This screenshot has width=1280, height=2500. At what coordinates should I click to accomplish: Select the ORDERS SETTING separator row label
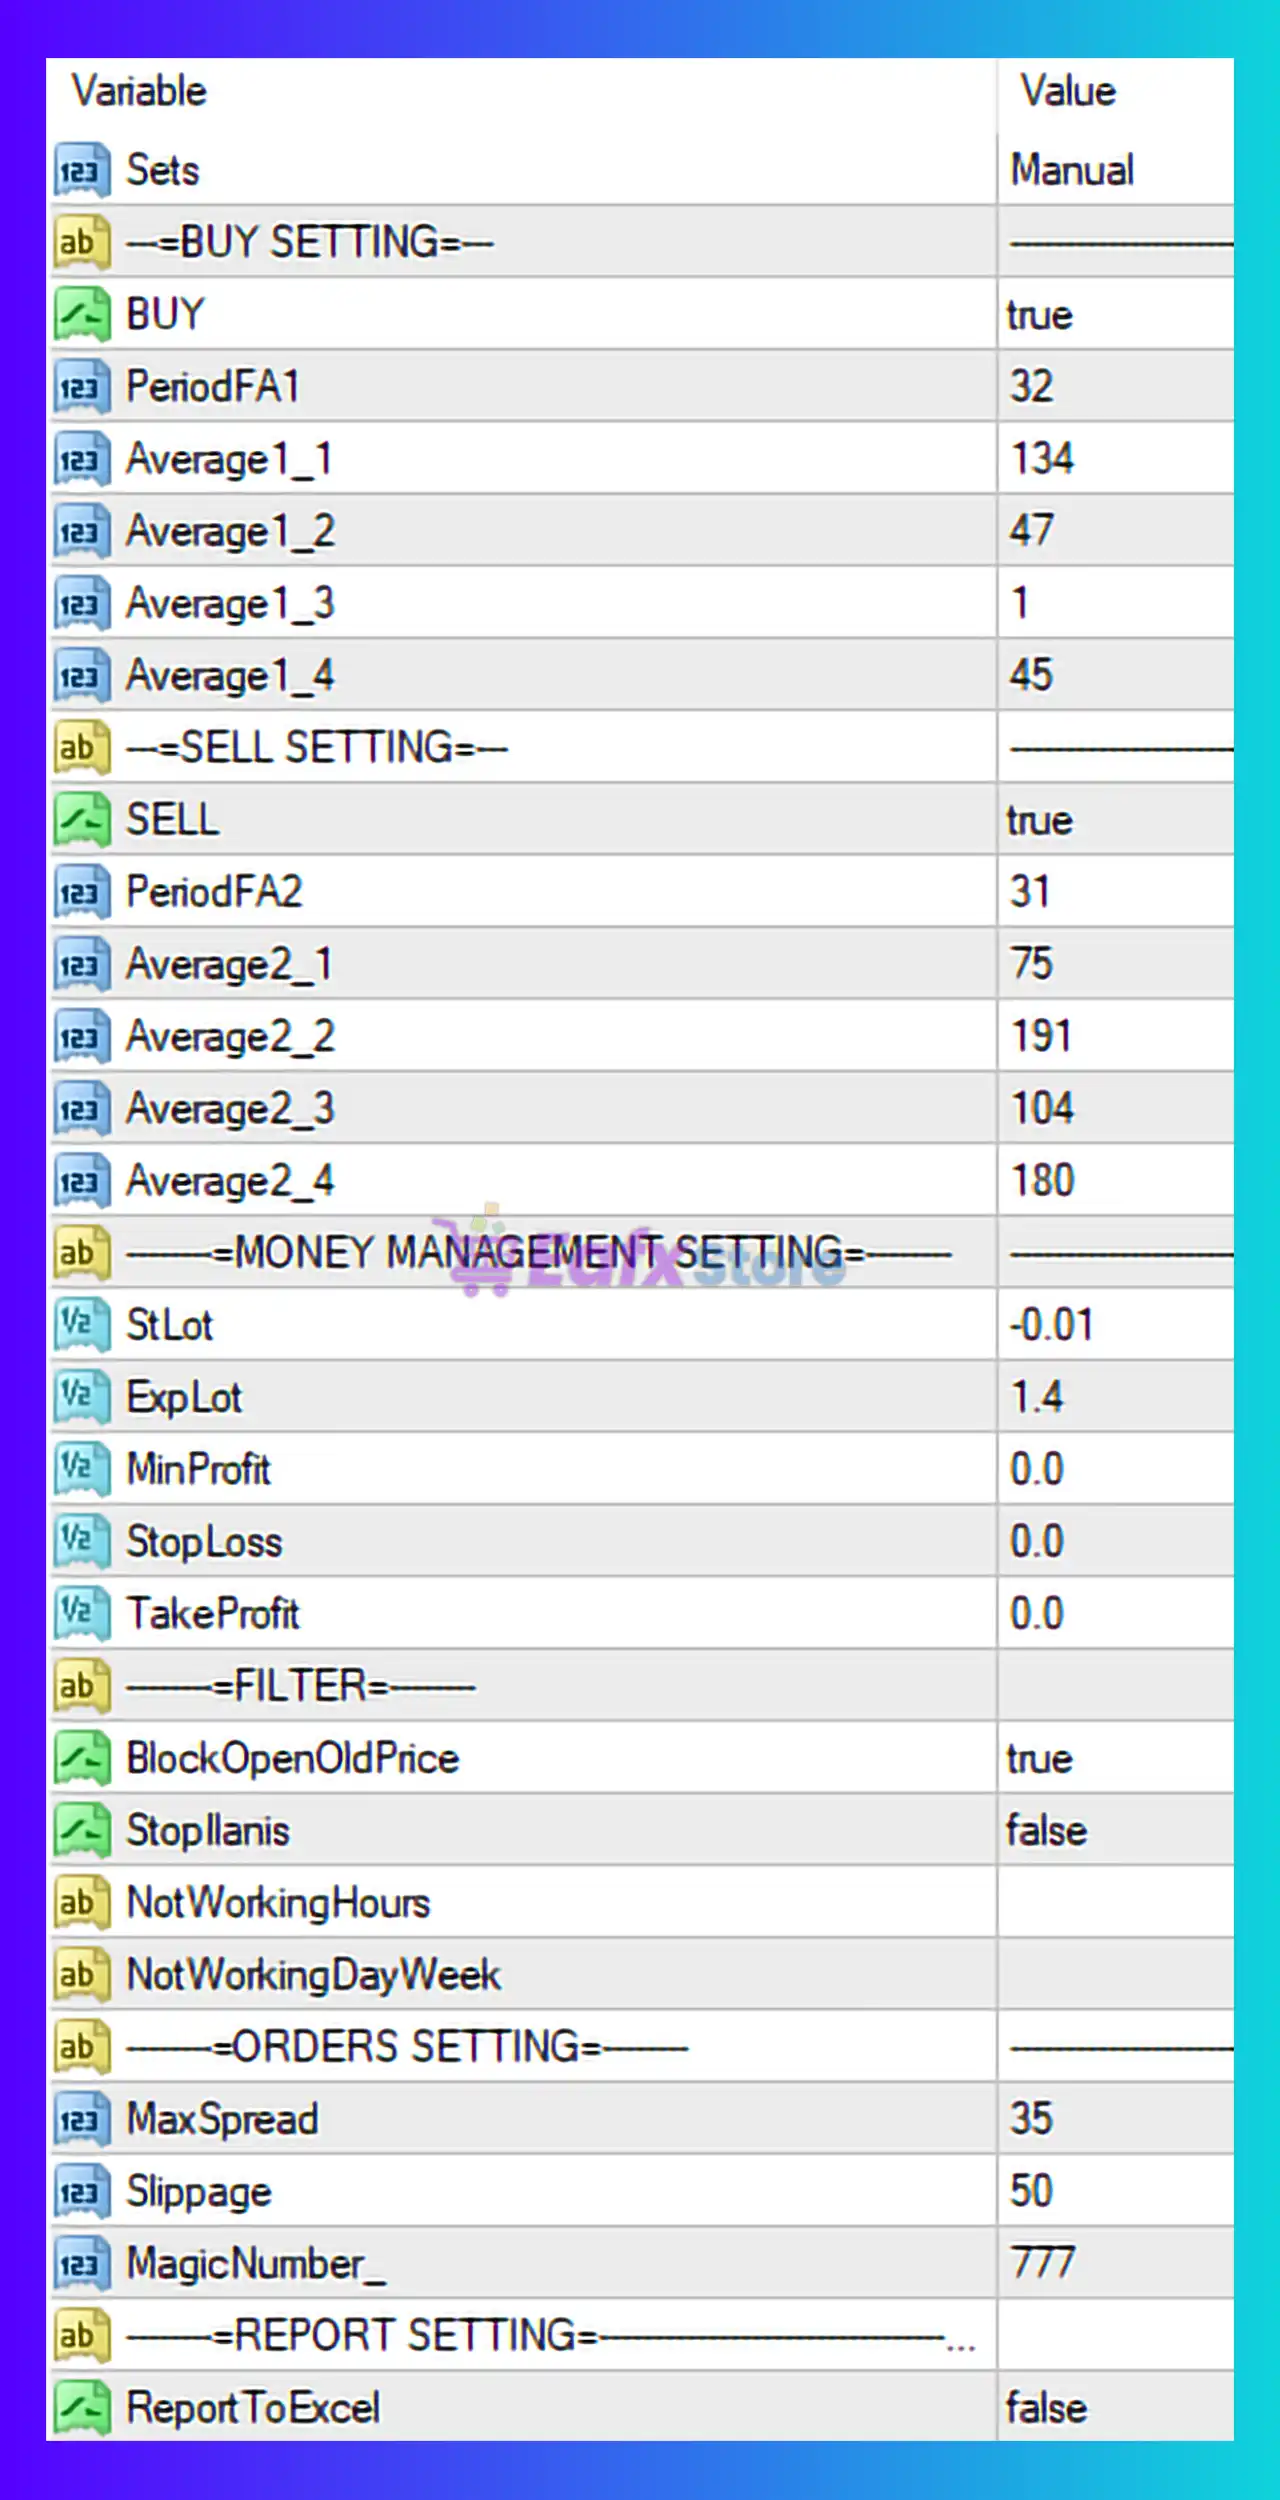[x=408, y=2047]
